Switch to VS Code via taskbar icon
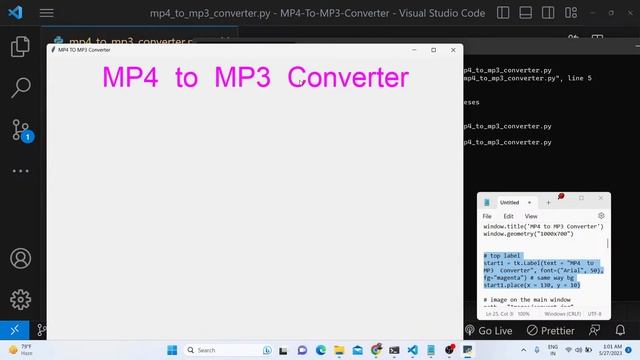640x360 pixels. pyautogui.click(x=412, y=350)
